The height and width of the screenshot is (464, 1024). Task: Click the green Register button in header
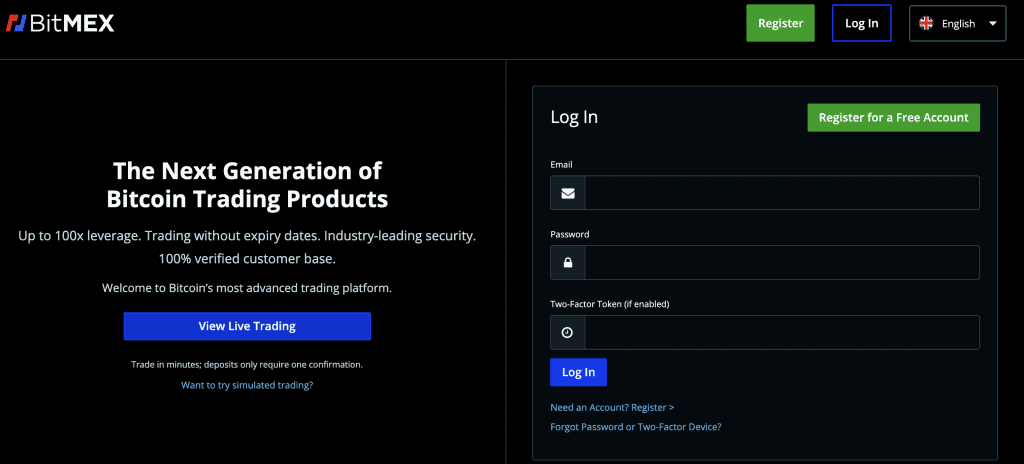point(780,24)
